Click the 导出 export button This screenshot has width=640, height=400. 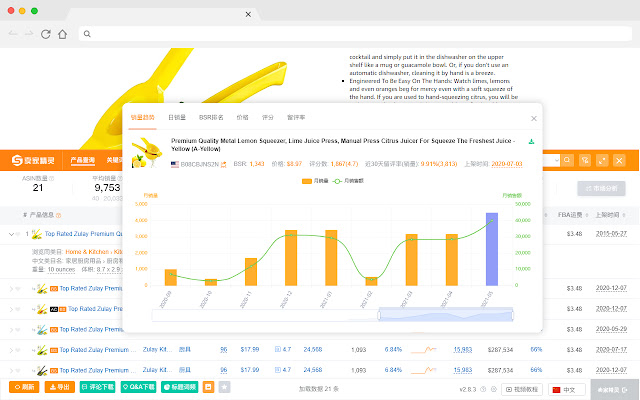[x=60, y=387]
